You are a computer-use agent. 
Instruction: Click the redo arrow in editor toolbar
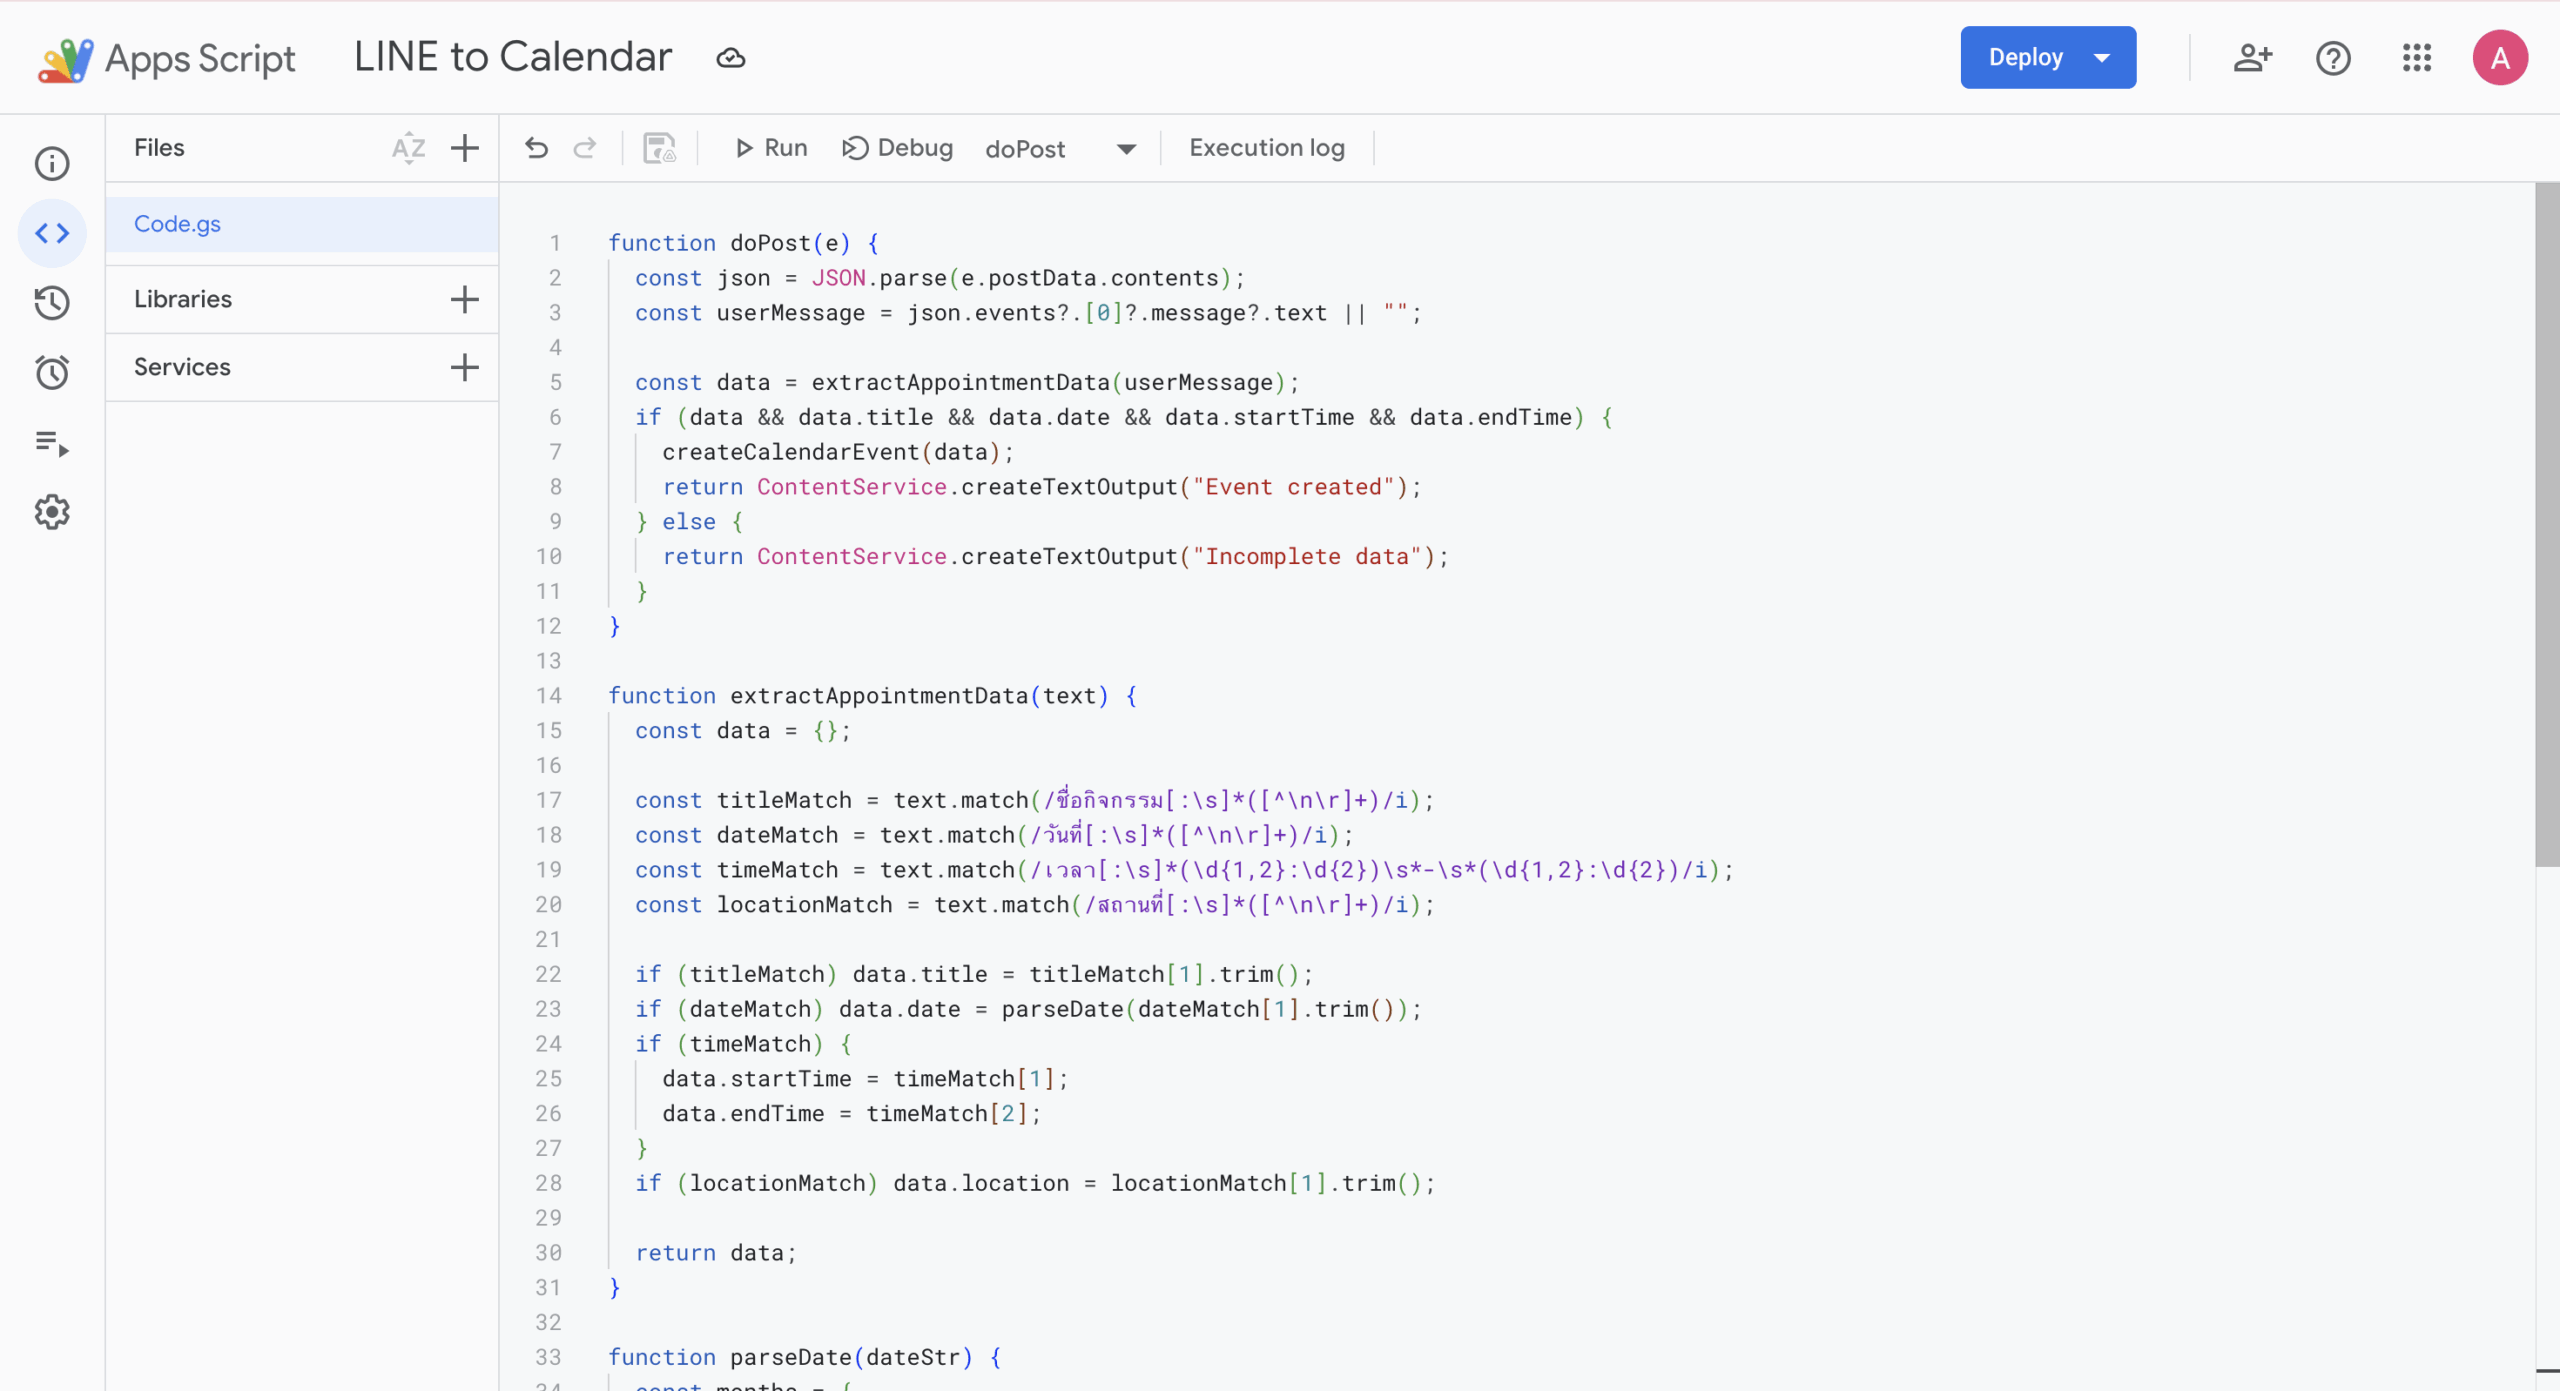pos(585,148)
